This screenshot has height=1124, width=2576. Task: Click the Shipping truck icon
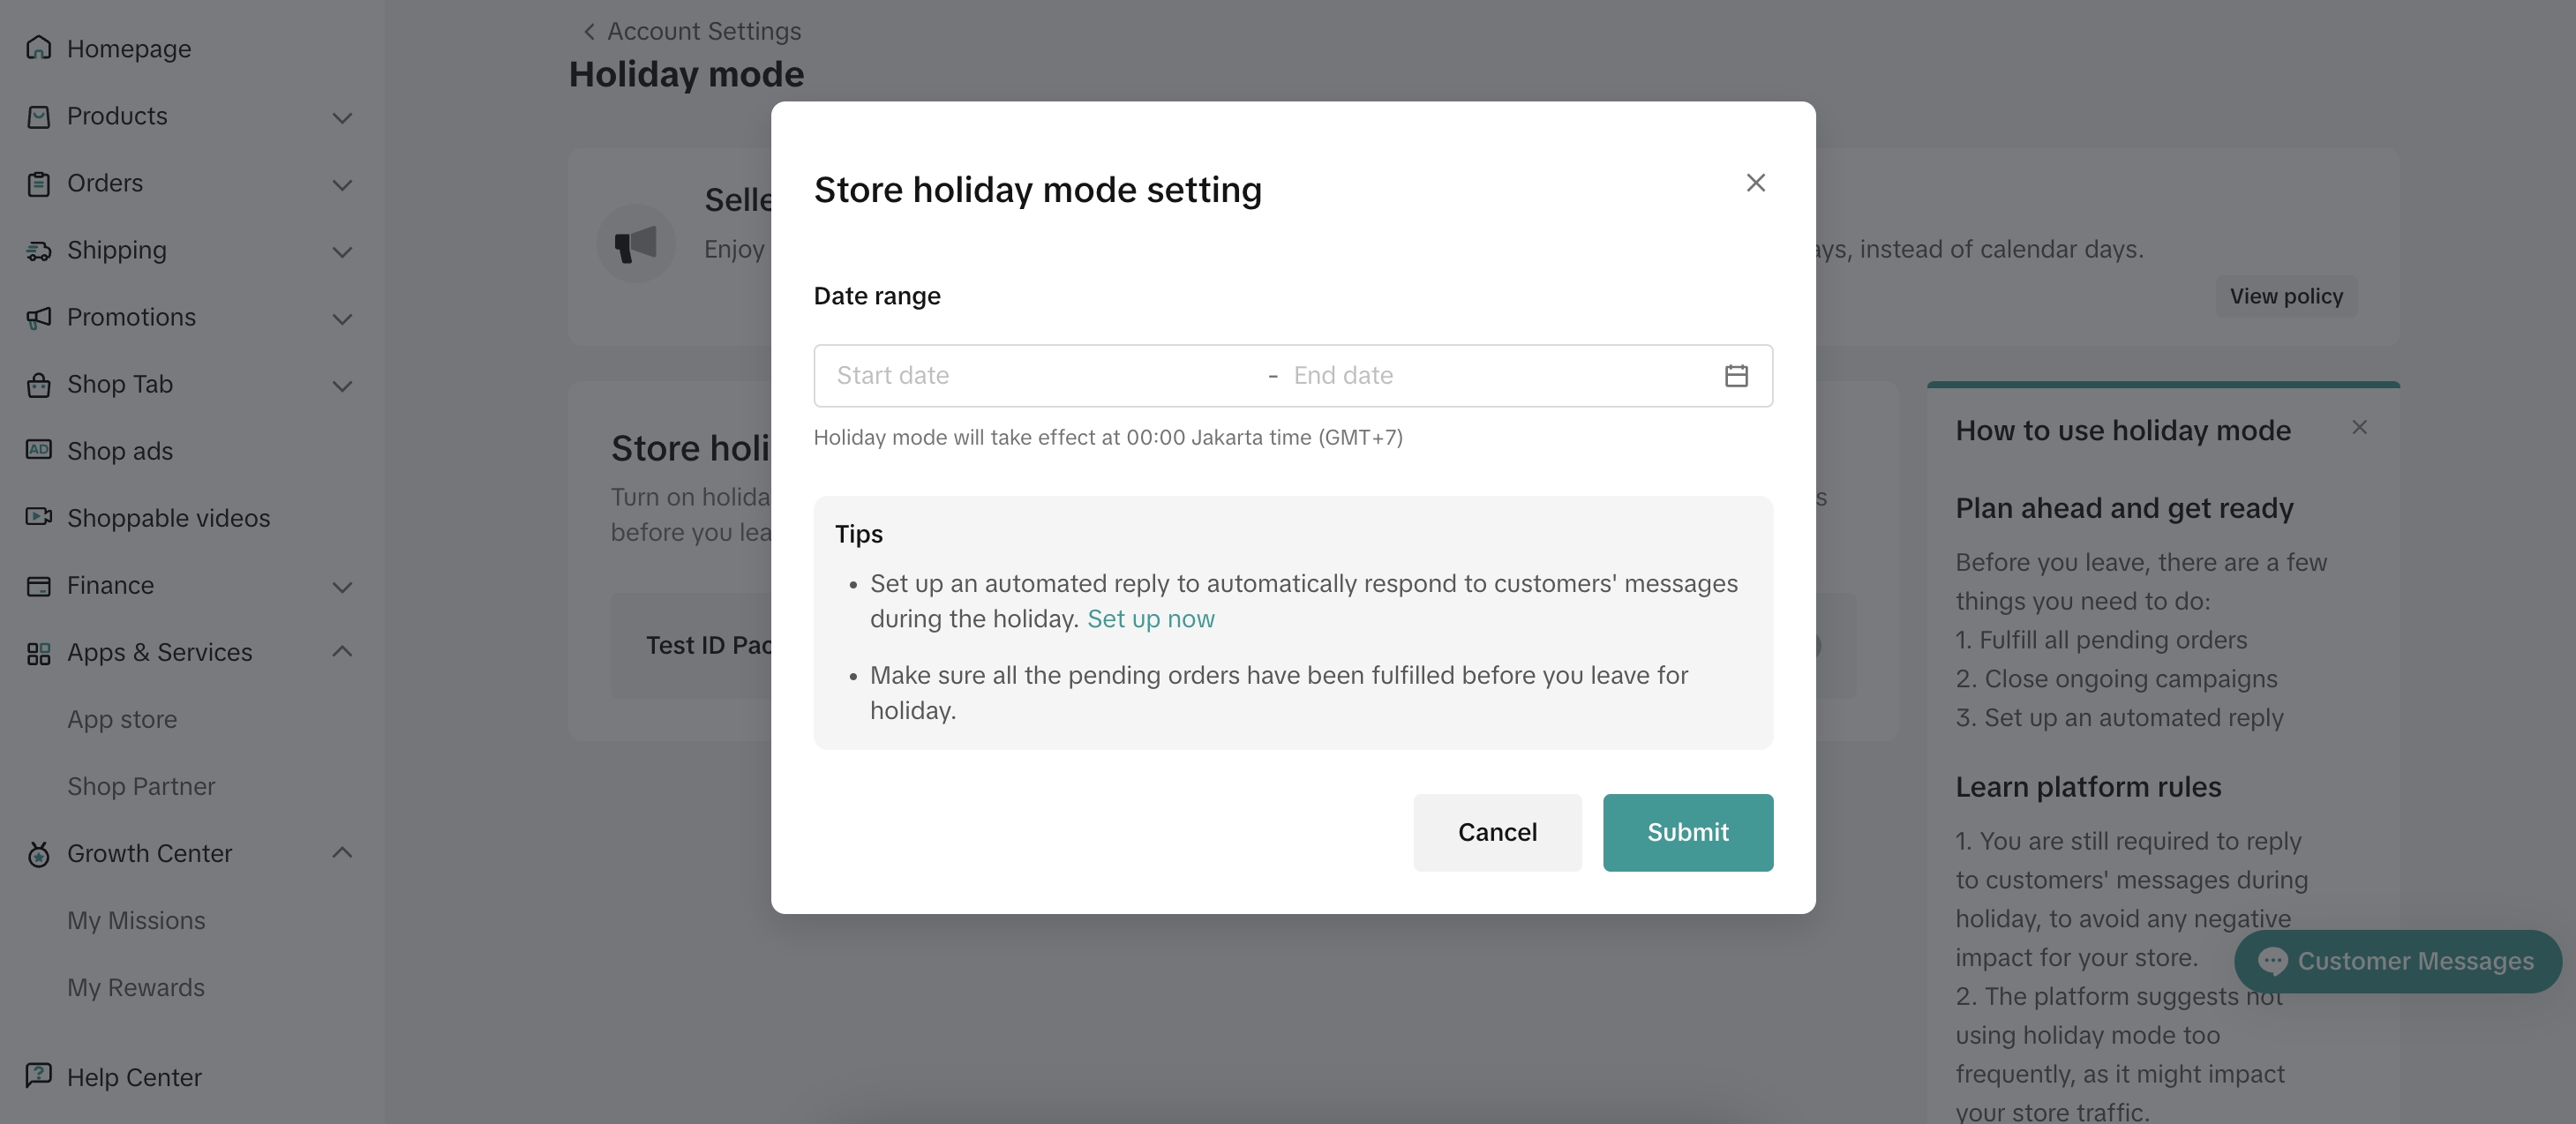tap(39, 250)
